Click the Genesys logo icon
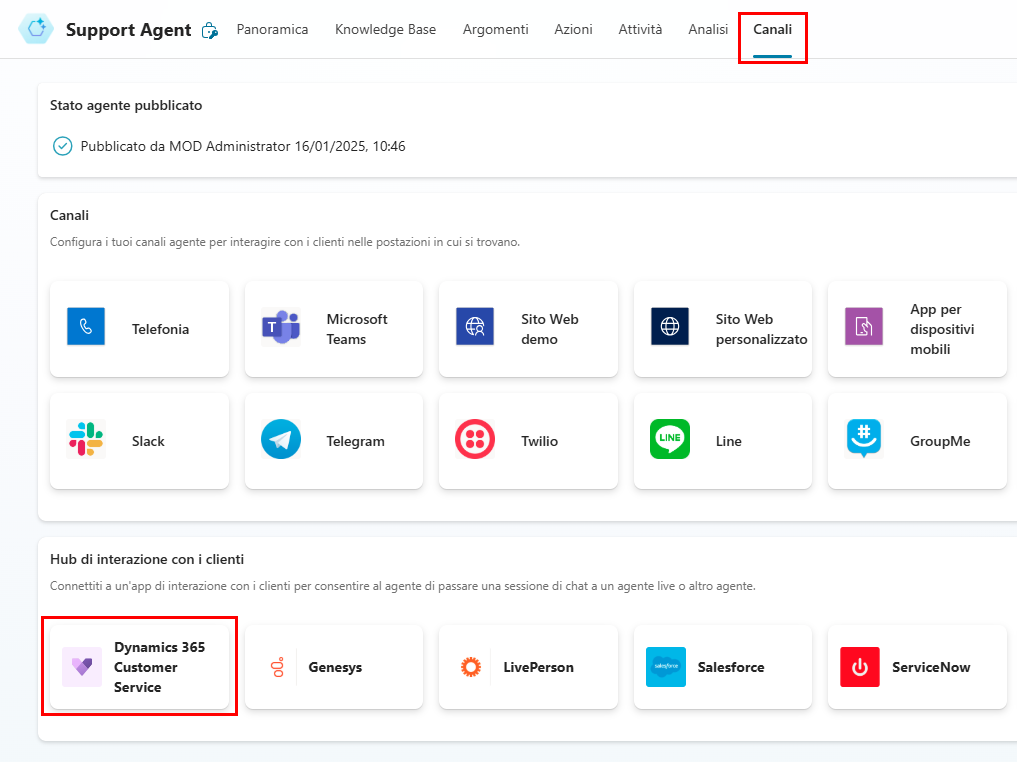The width and height of the screenshot is (1017, 762). [x=278, y=667]
